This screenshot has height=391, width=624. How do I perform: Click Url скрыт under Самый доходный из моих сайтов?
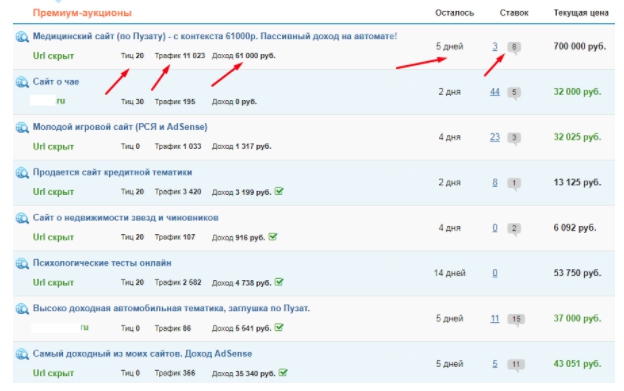click(53, 373)
